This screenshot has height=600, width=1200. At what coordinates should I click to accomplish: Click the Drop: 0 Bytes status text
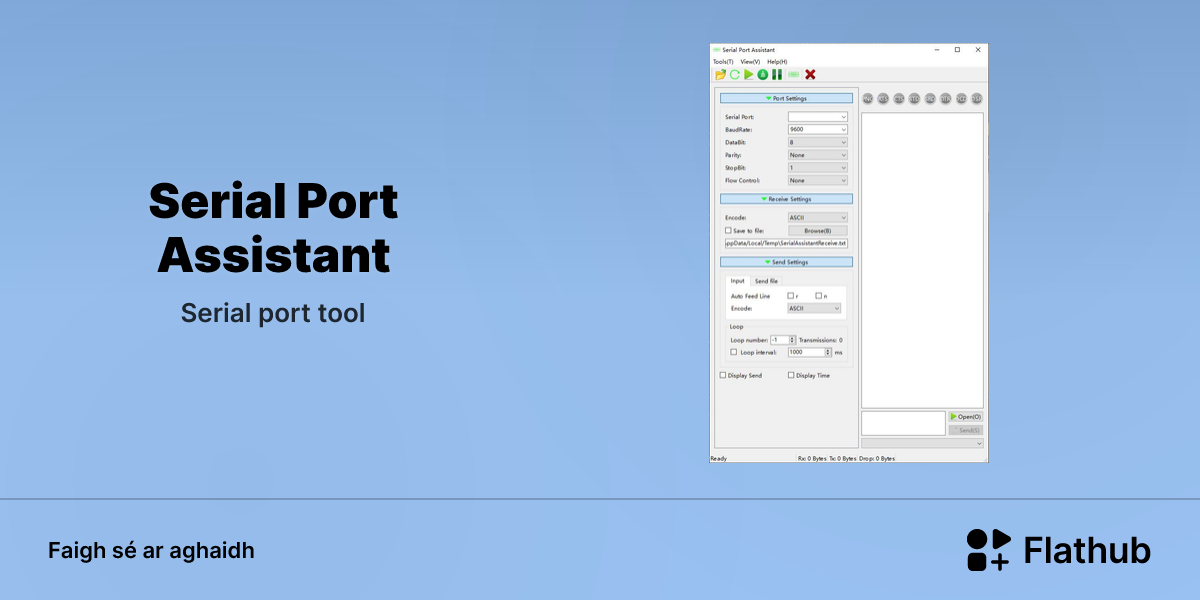877,458
